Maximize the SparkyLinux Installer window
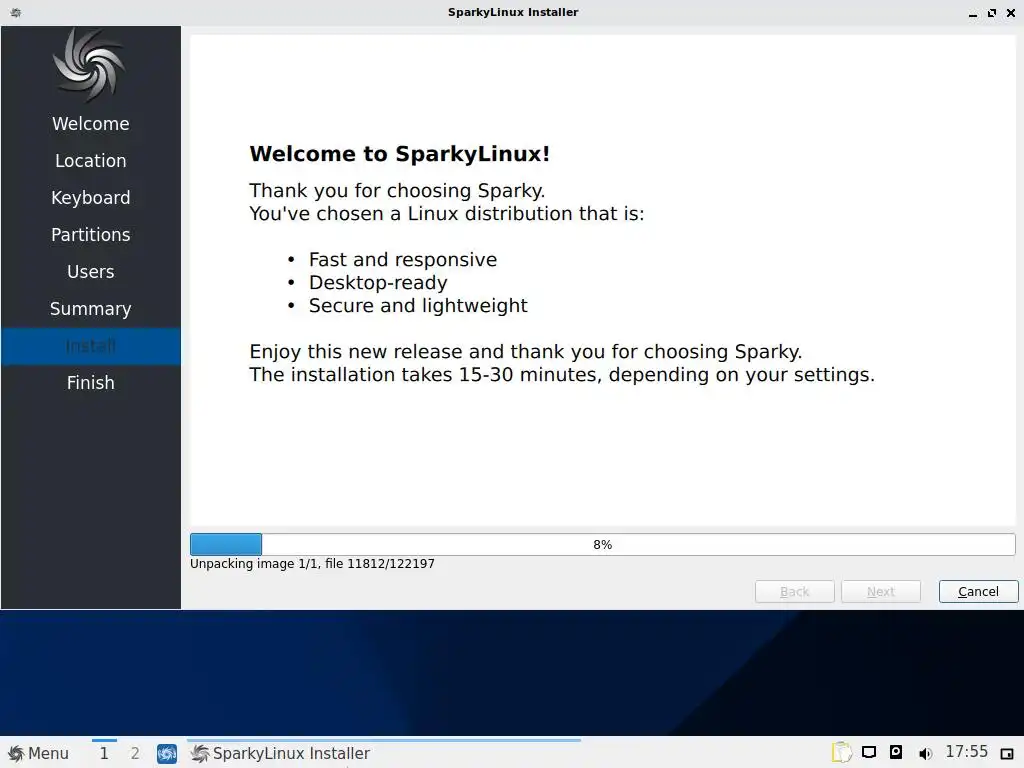The height and width of the screenshot is (768, 1024). (x=991, y=13)
